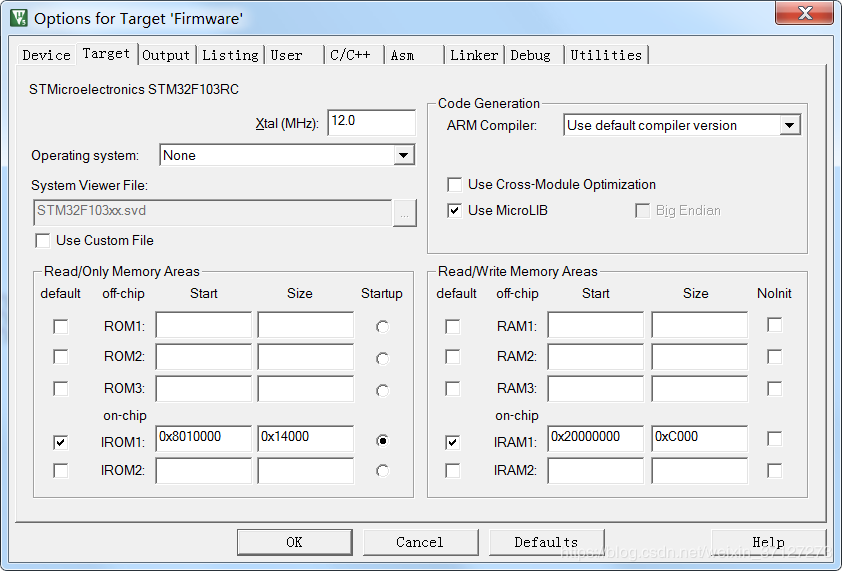Enable NoInit for IRAM1
842x571 pixels.
coord(774,438)
